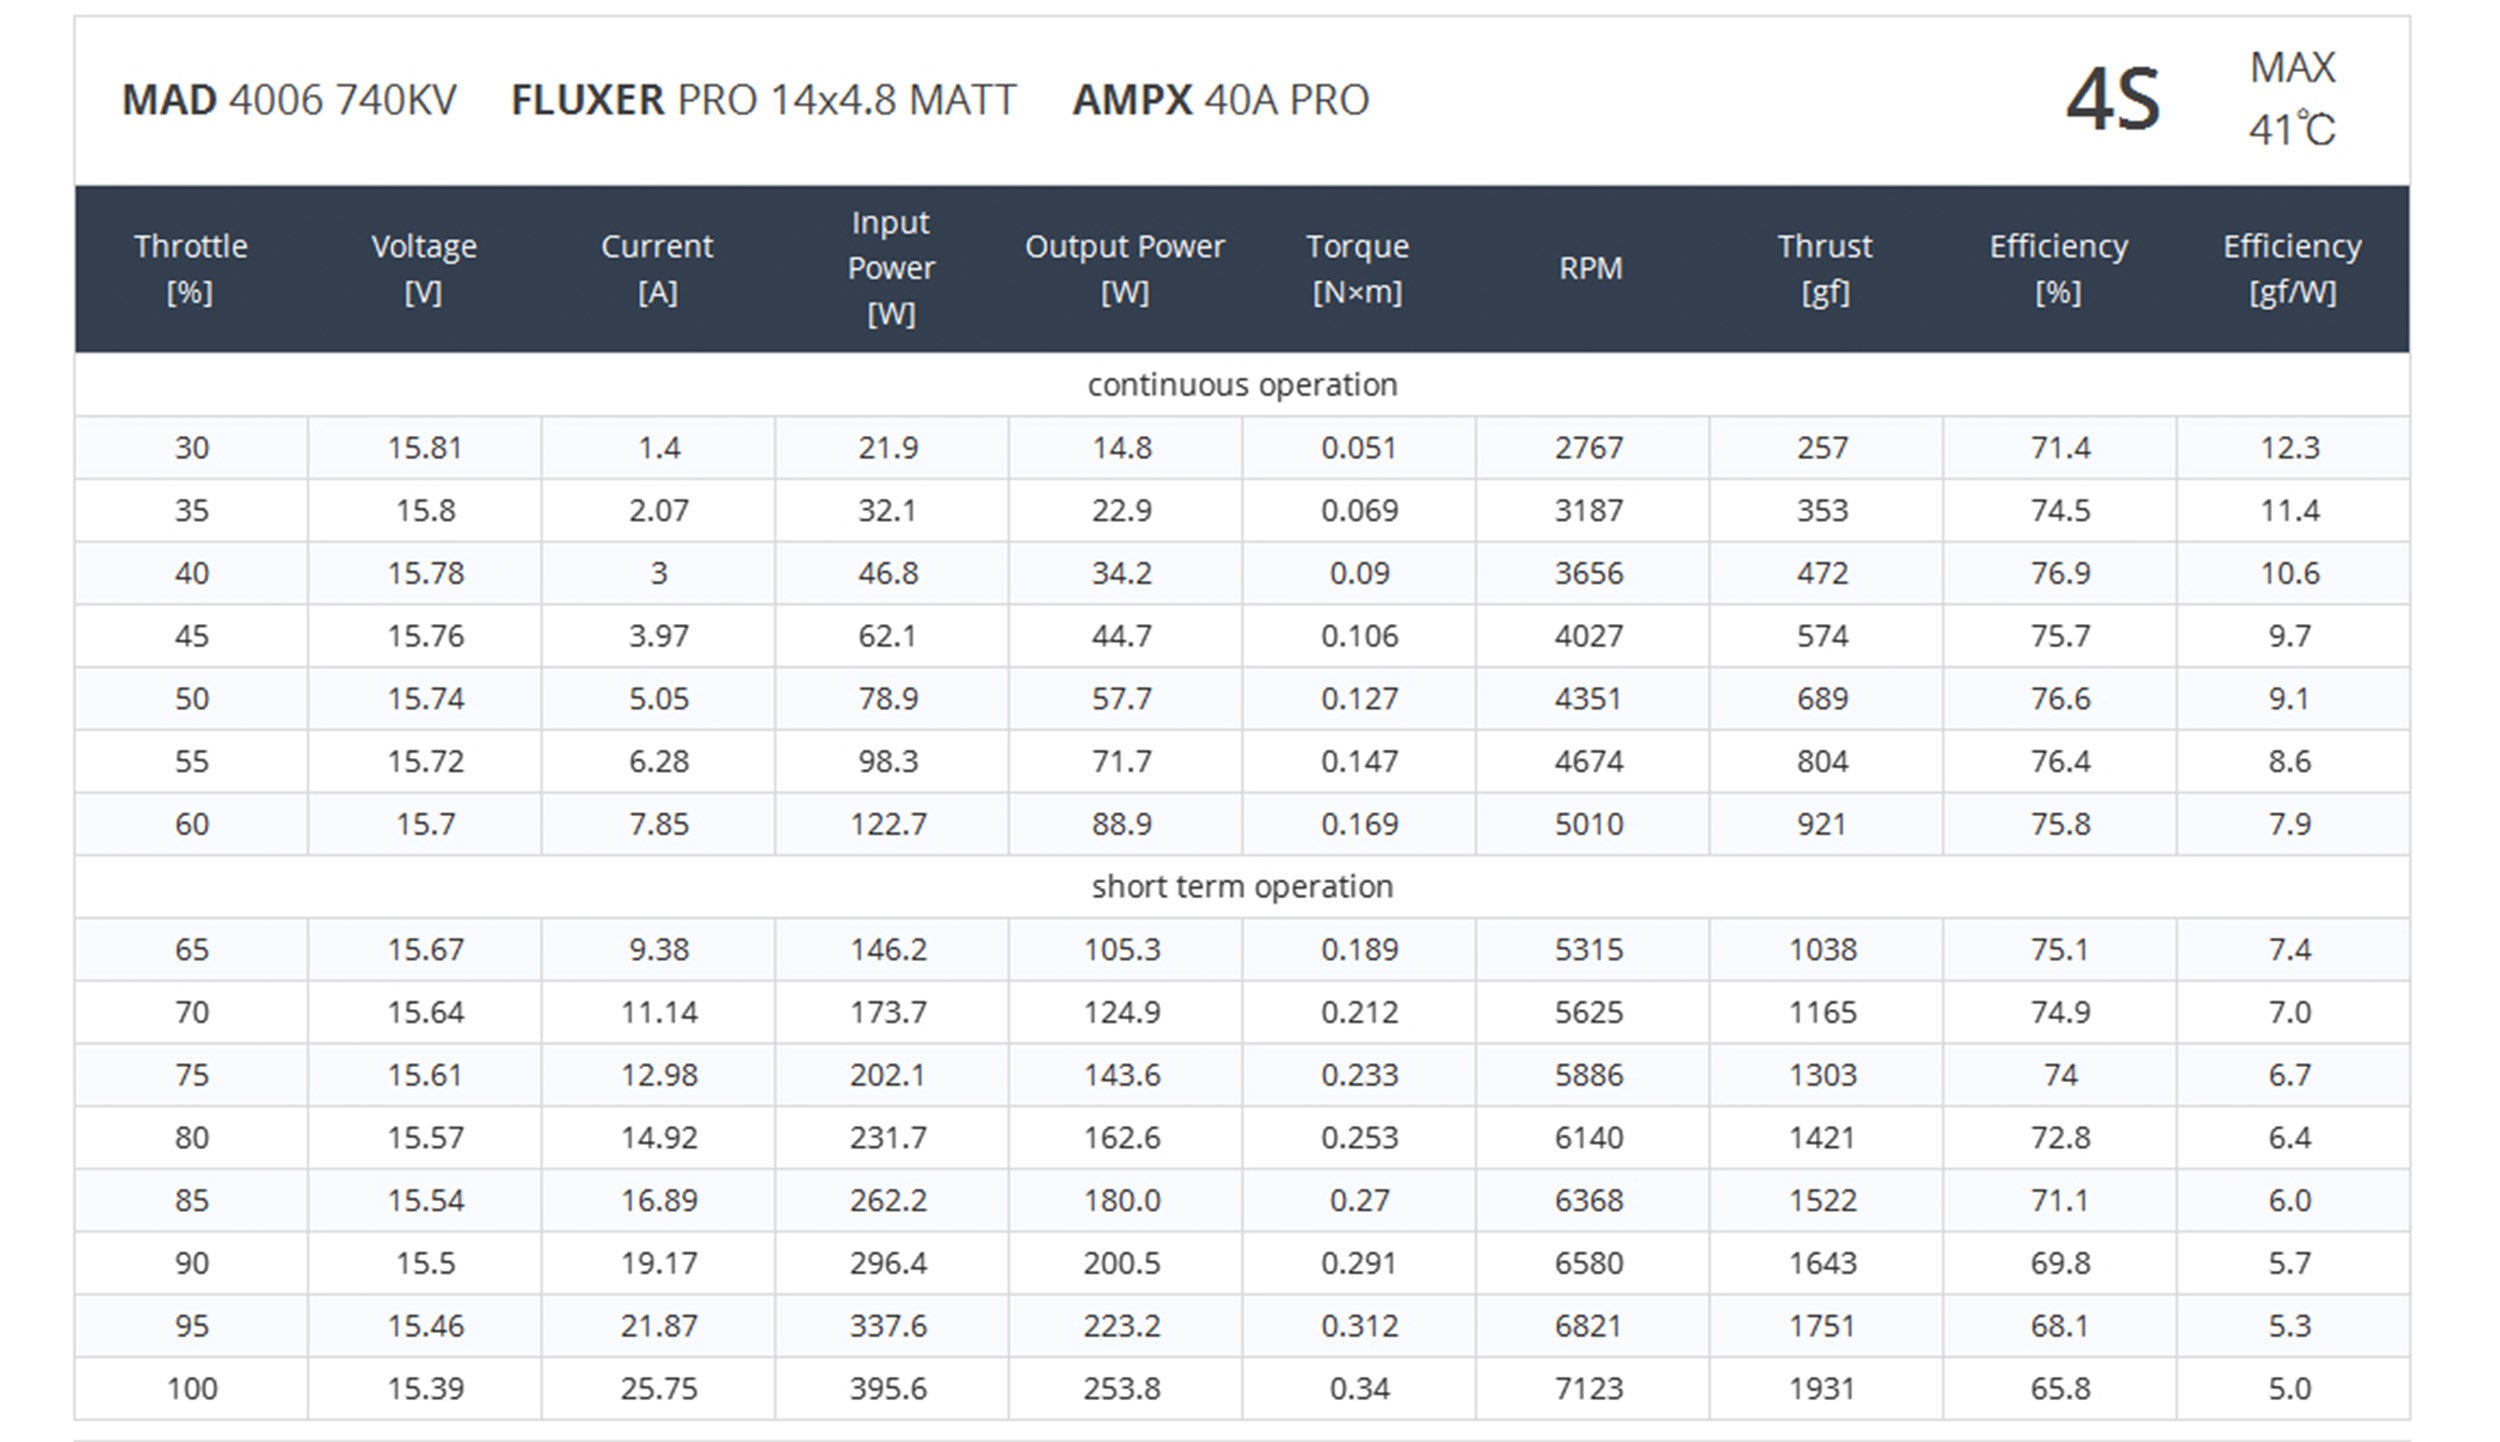Click the Efficiency [gf/W] column header

tap(2292, 269)
